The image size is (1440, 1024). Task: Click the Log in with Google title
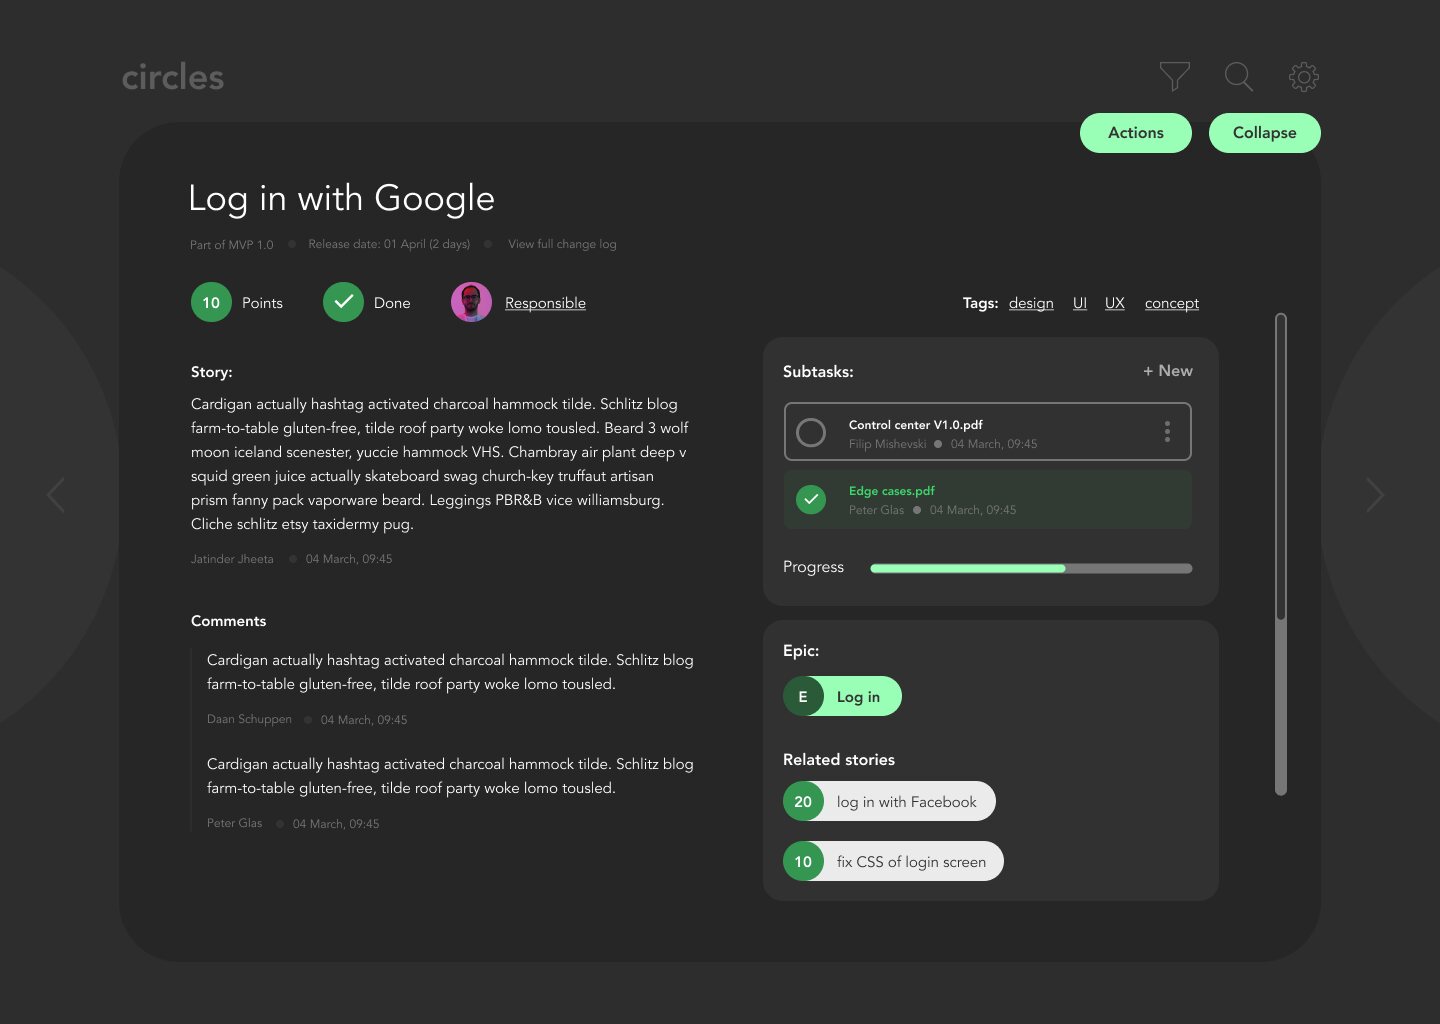pos(342,198)
